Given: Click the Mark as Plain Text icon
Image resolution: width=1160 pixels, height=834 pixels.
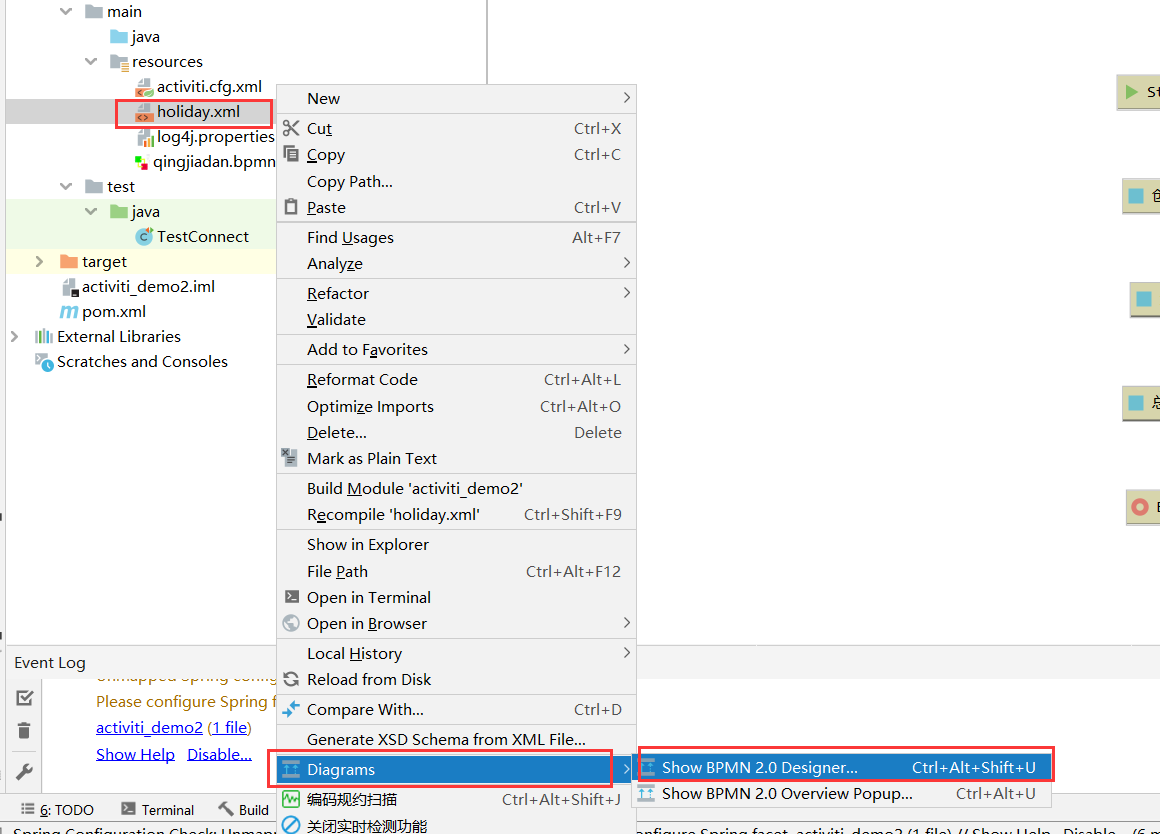Looking at the screenshot, I should (289, 457).
